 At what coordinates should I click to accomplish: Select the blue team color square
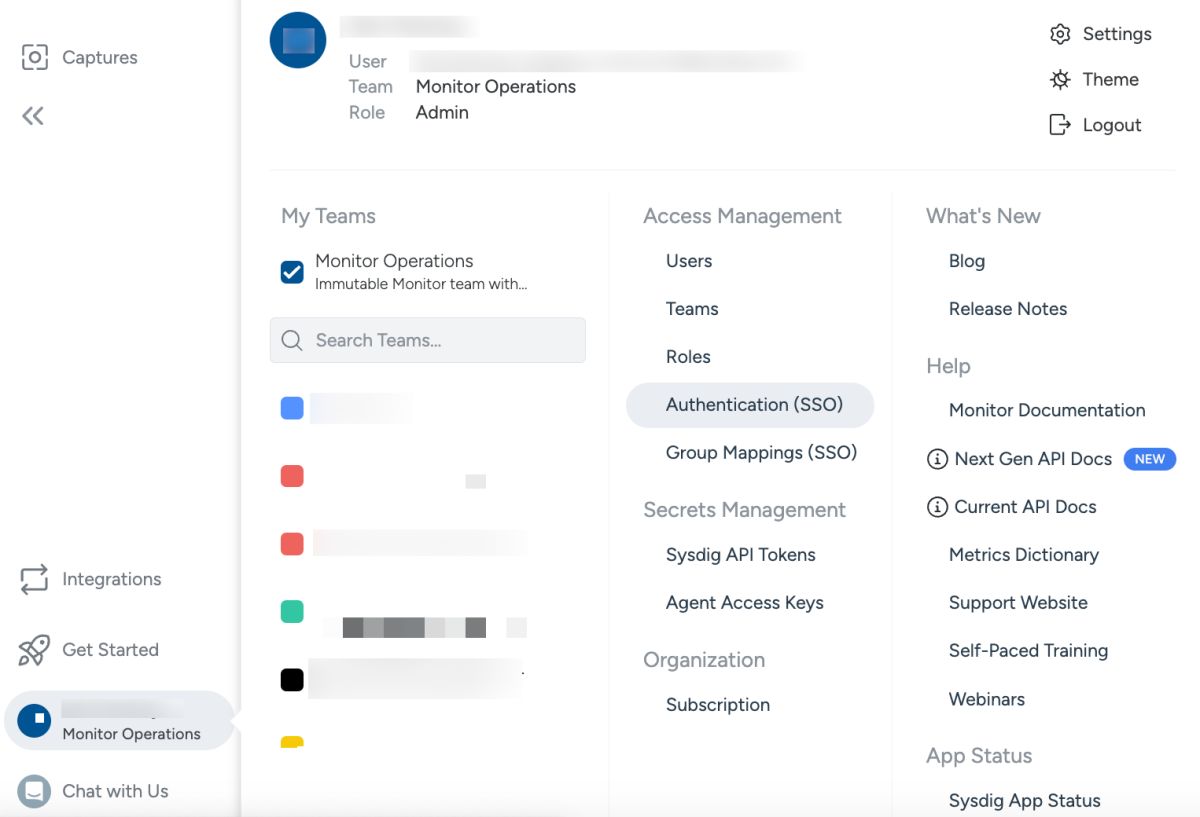click(292, 408)
